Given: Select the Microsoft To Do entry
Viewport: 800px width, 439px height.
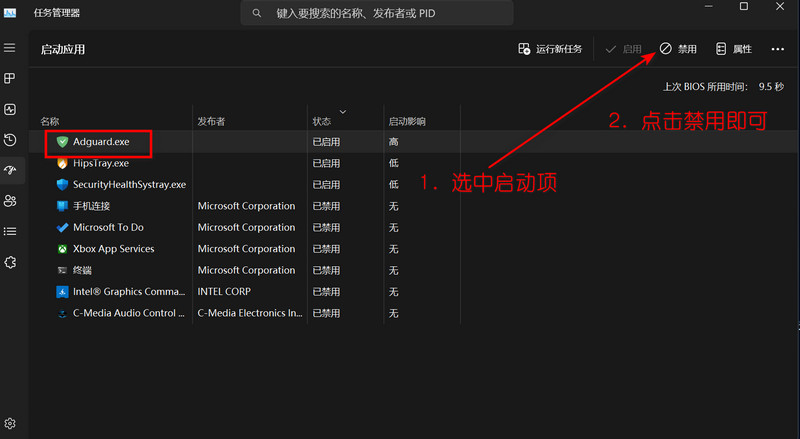Looking at the screenshot, I should 108,228.
